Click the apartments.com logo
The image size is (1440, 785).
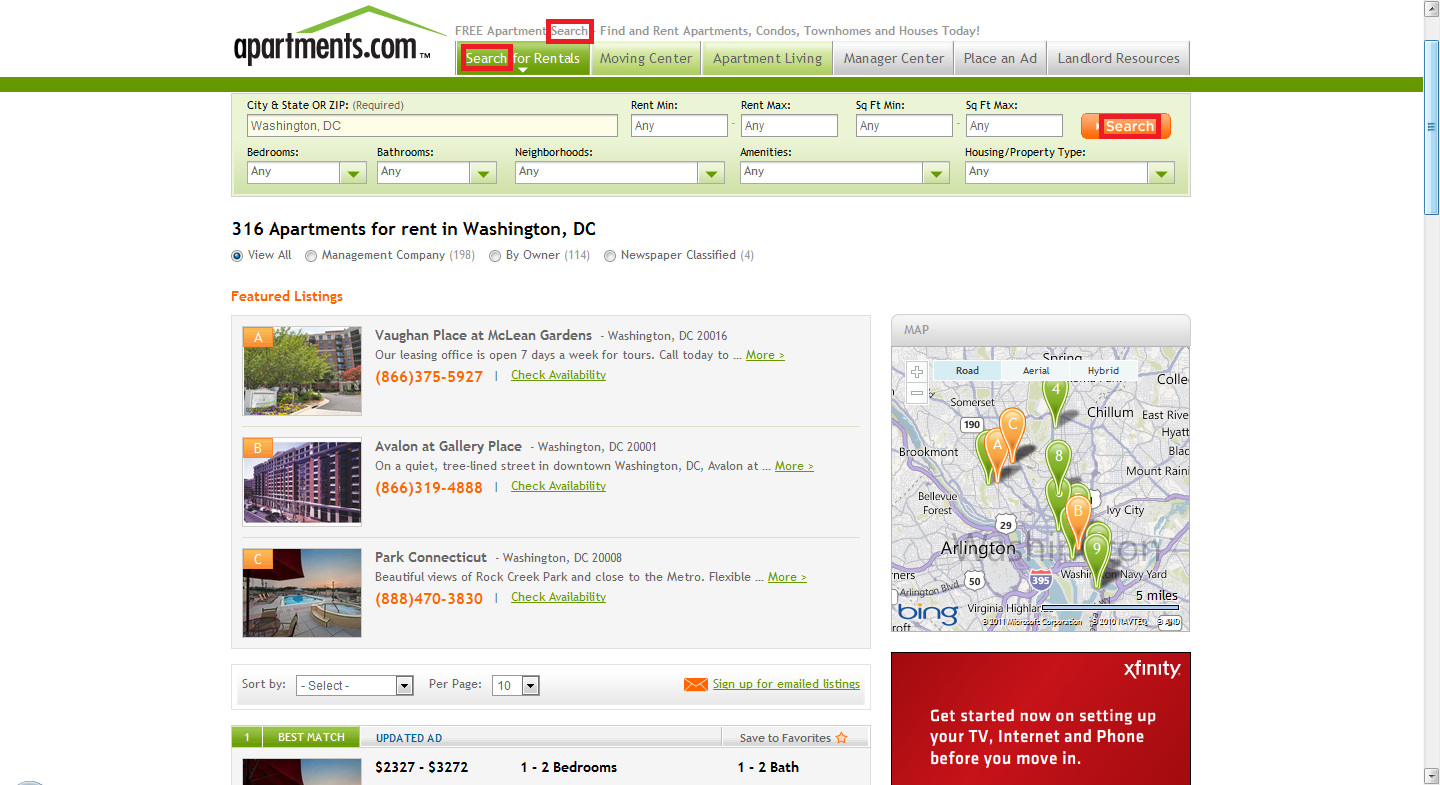coord(339,38)
